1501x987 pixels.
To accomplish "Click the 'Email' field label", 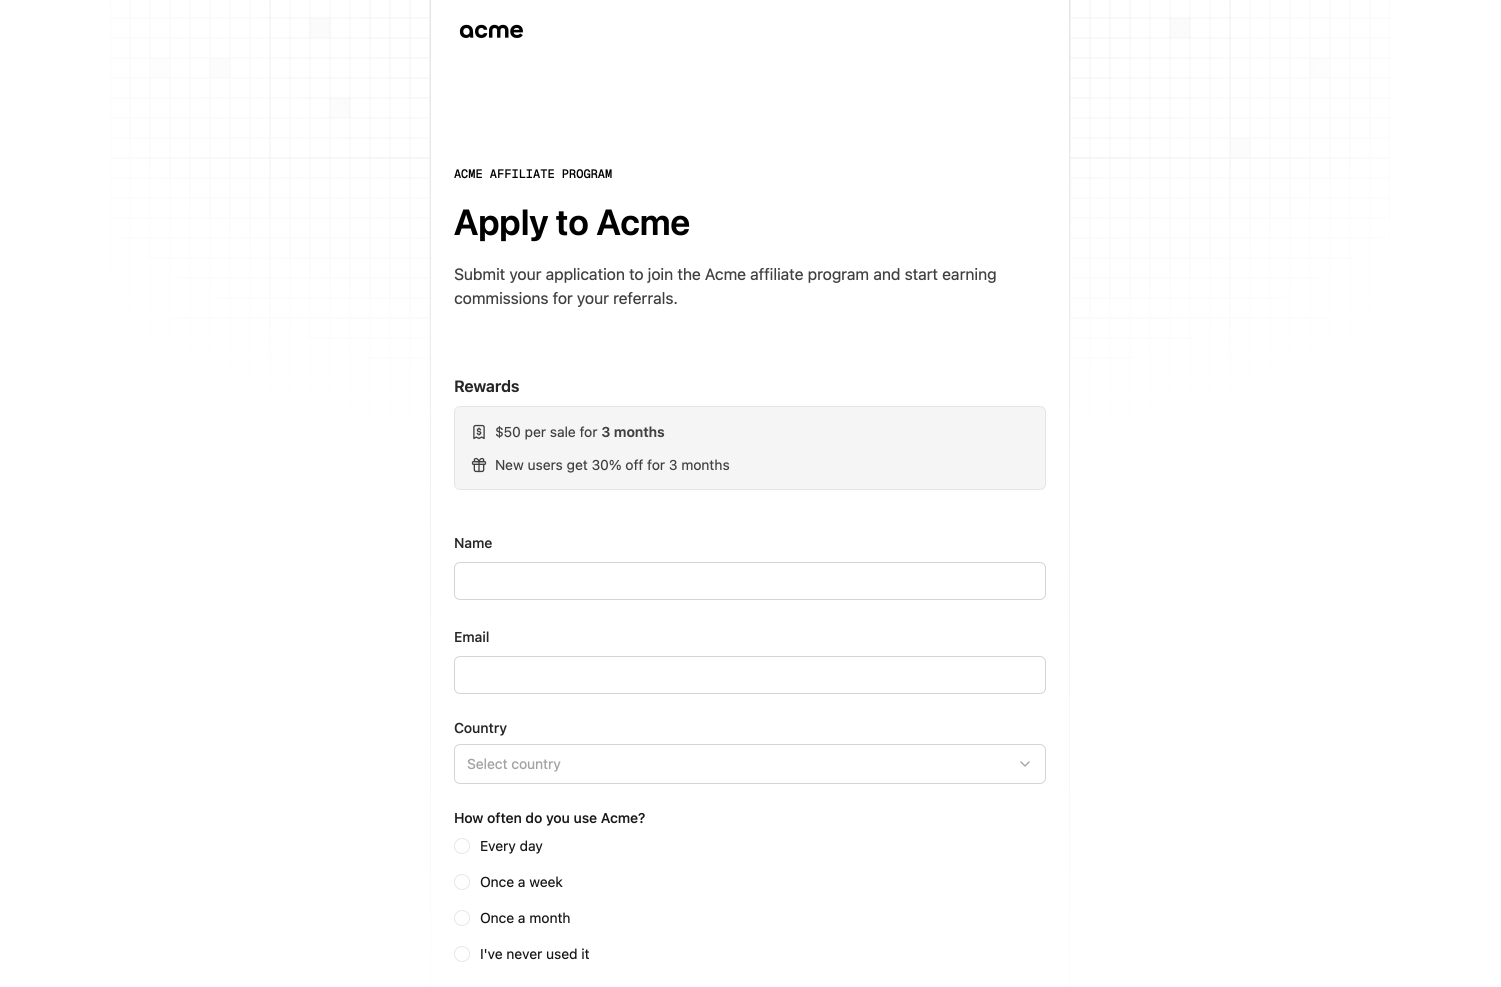I will (471, 637).
